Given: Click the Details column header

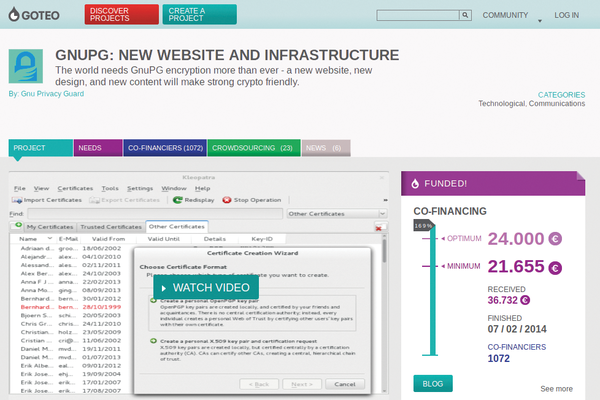Looking at the screenshot, I should 215,239.
